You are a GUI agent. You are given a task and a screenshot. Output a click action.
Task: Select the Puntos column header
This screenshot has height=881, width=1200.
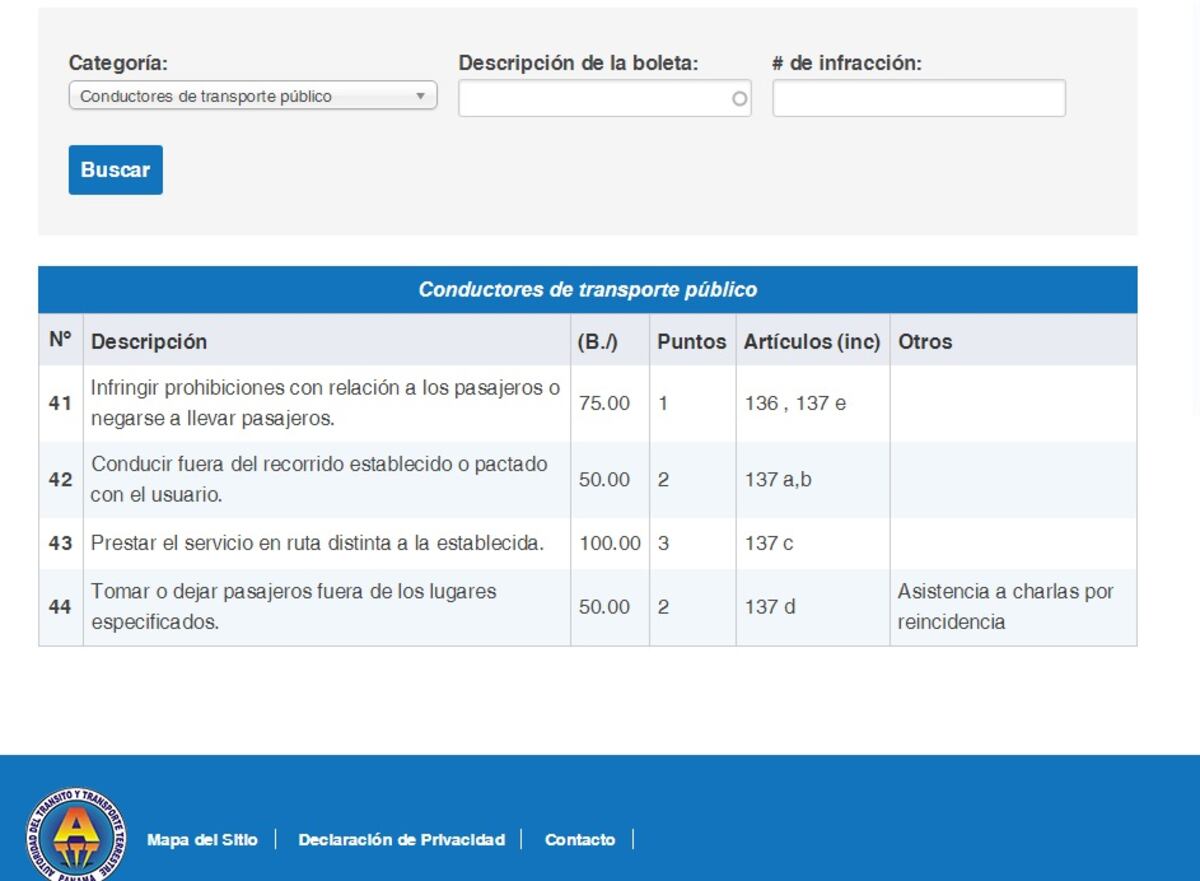tap(691, 341)
